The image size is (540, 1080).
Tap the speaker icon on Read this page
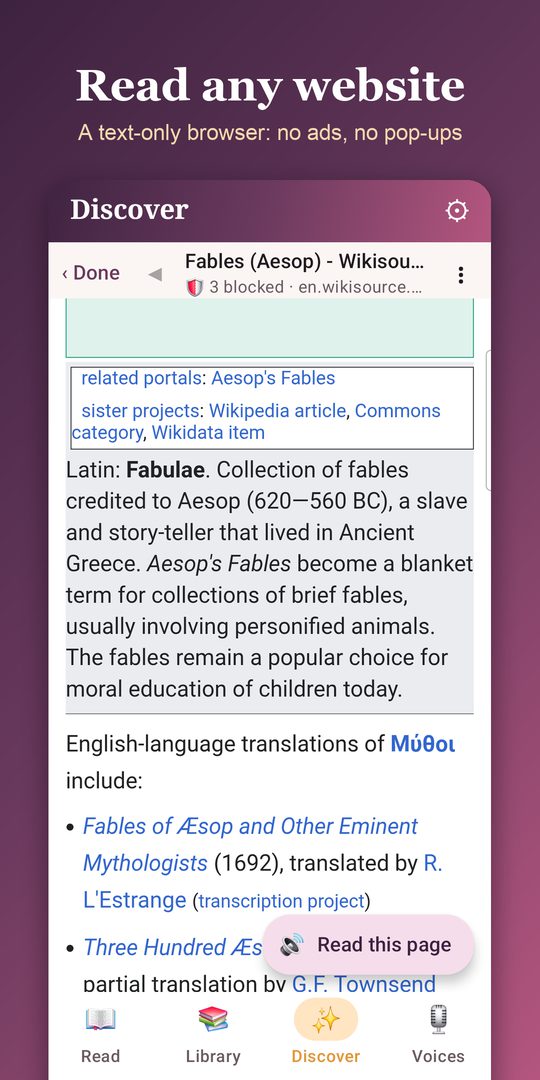292,946
